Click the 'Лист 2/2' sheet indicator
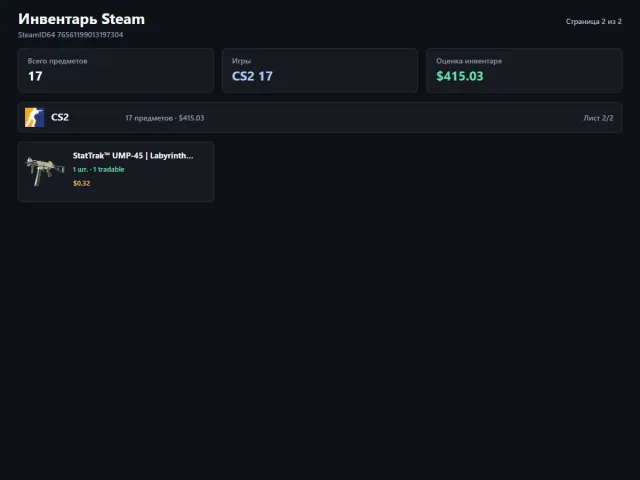Image resolution: width=640 pixels, height=480 pixels. pos(598,118)
